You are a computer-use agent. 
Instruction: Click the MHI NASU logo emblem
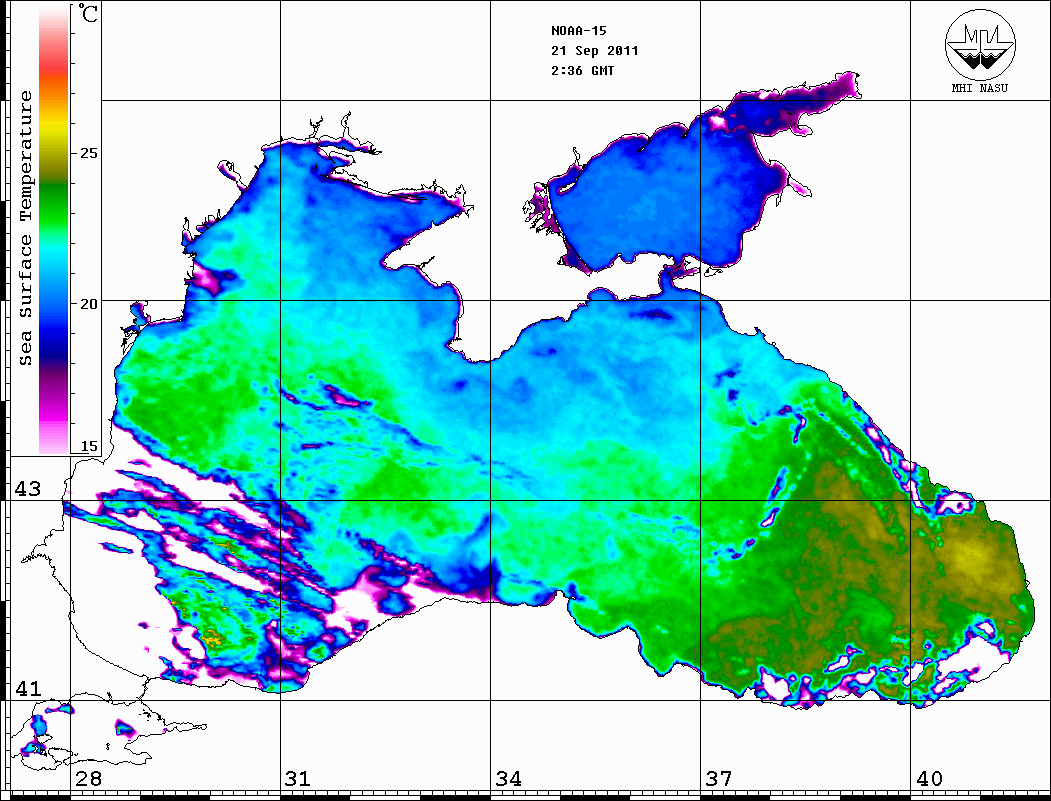[980, 44]
